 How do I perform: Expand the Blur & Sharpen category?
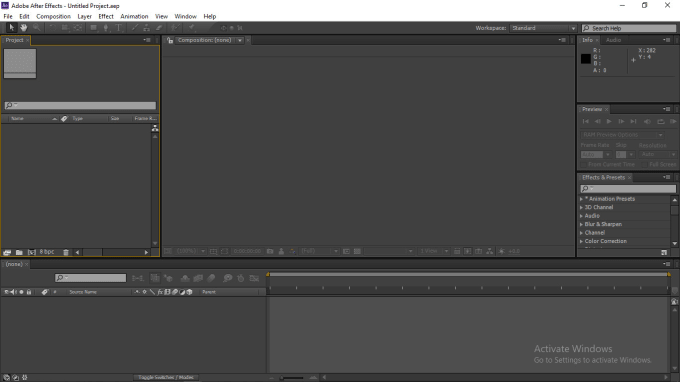click(582, 224)
